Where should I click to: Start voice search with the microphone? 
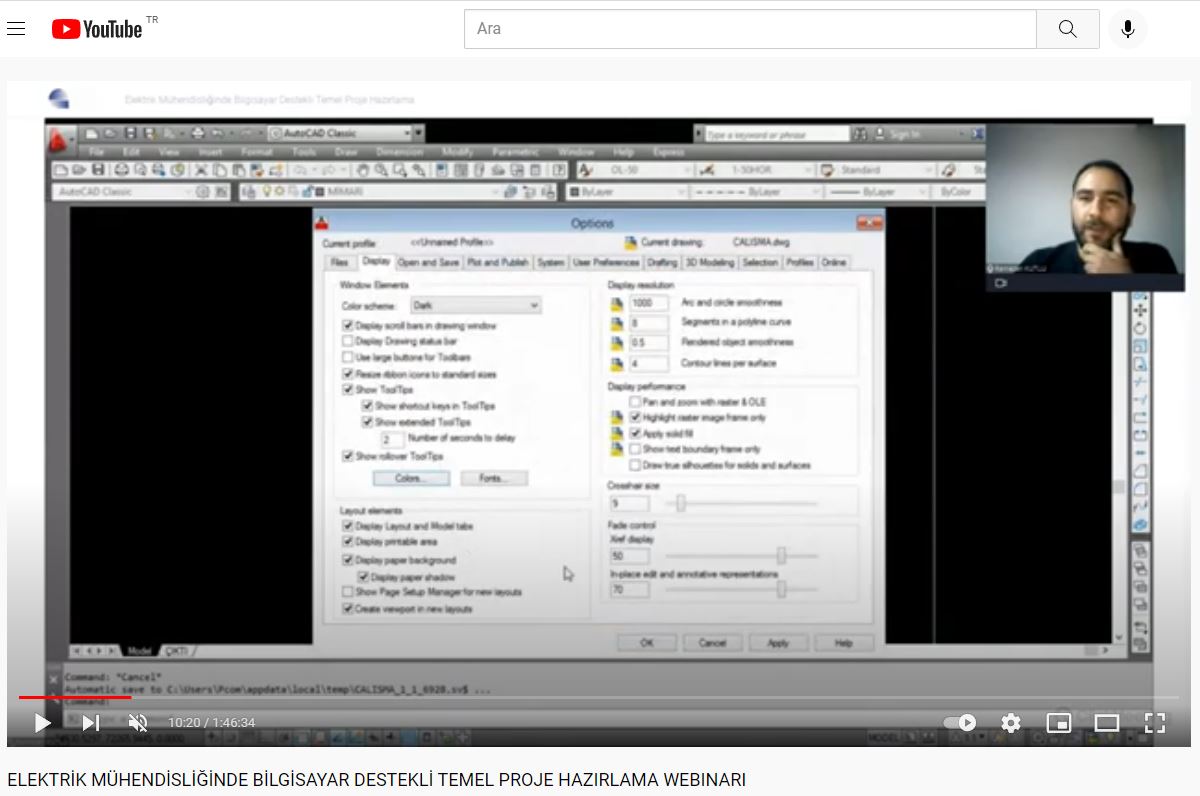point(1128,29)
